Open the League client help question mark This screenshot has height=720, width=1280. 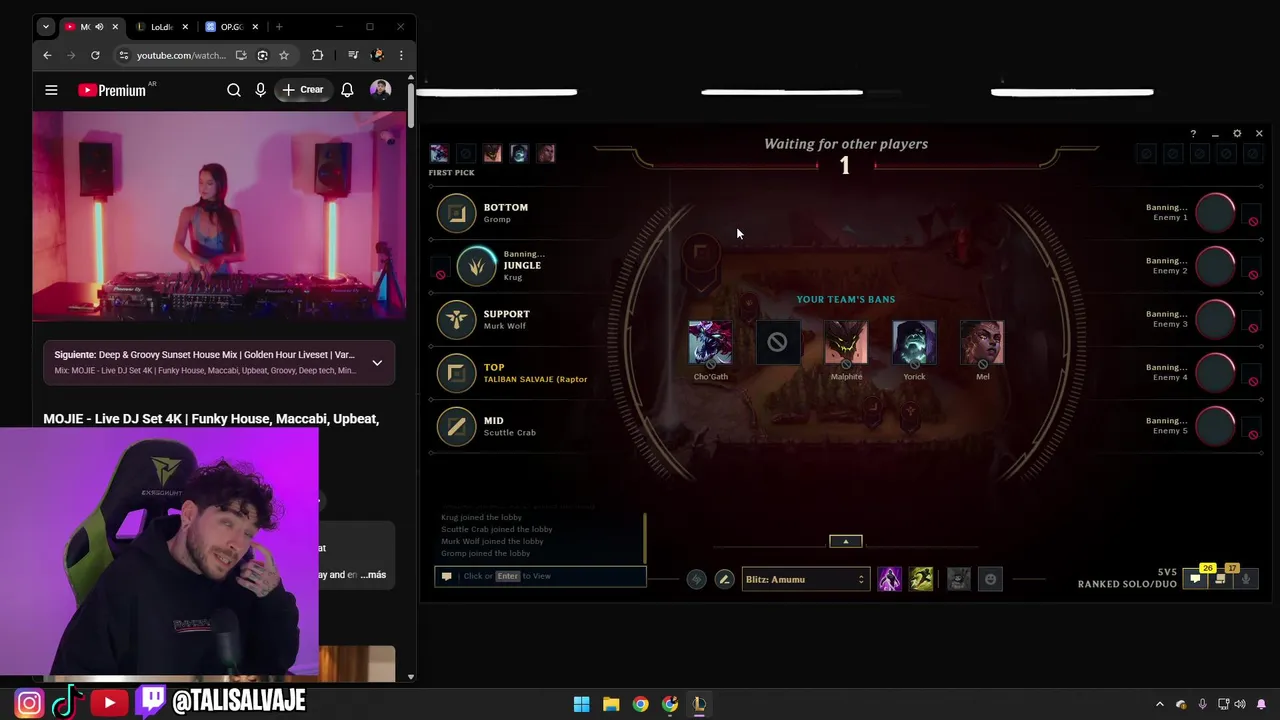[x=1193, y=134]
